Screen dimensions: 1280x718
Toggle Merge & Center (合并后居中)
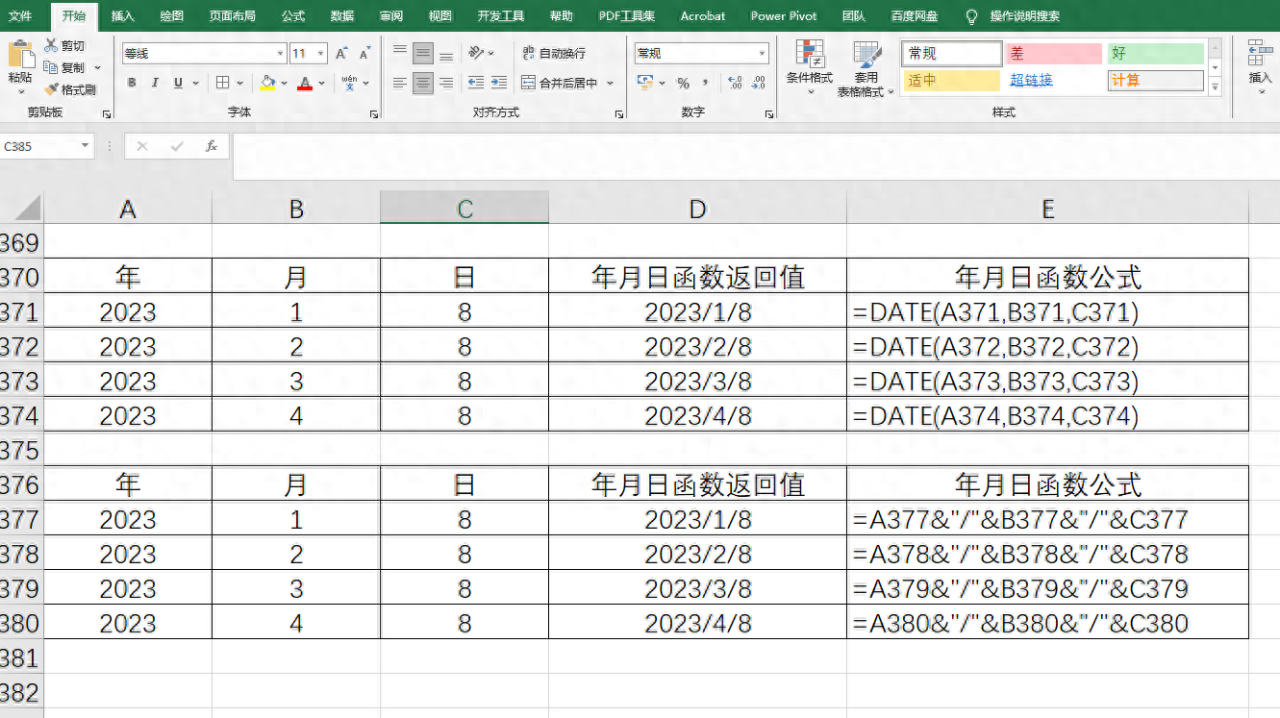(x=560, y=83)
